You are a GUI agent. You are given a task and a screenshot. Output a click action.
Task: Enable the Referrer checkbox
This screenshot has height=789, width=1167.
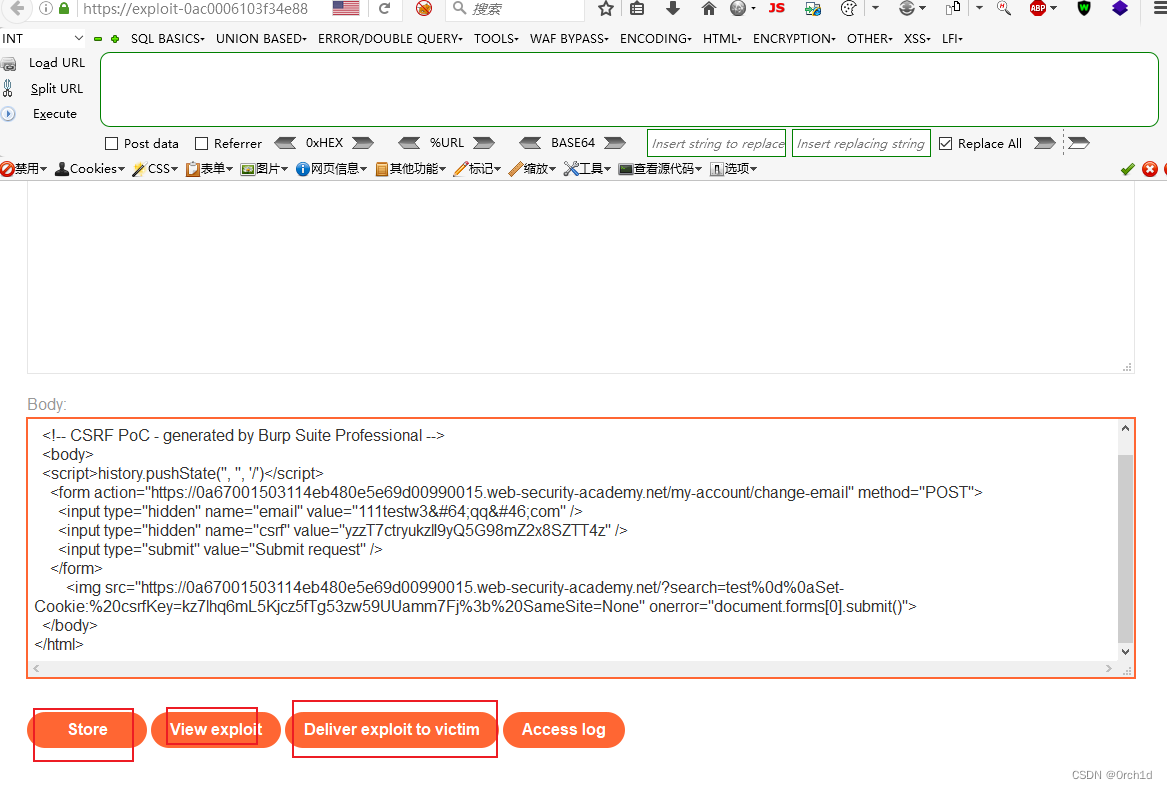coord(201,144)
